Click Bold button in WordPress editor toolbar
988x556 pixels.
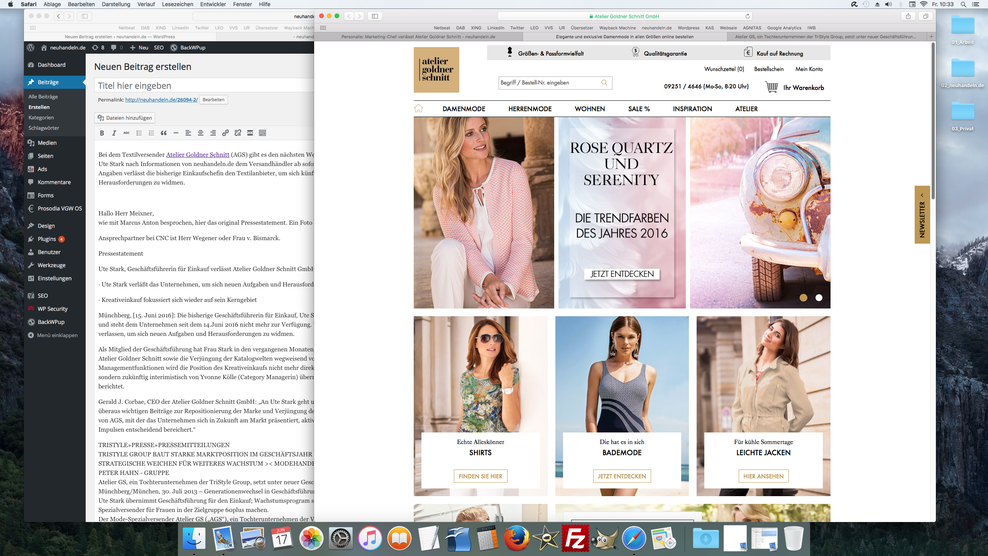[x=101, y=133]
